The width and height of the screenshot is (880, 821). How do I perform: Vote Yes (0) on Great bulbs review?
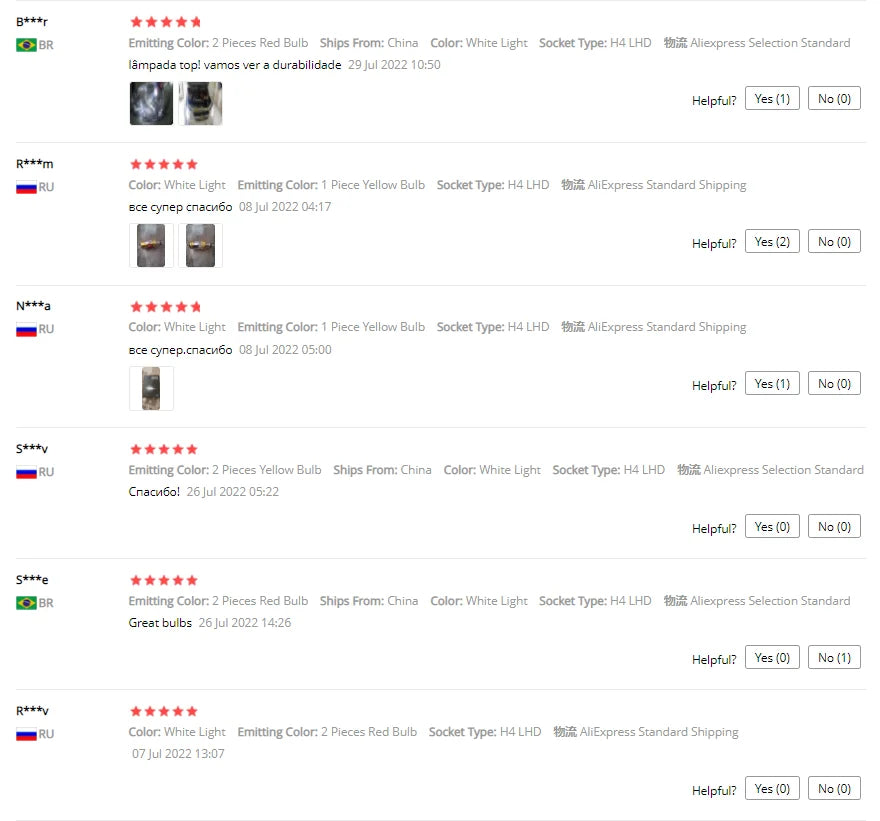pyautogui.click(x=772, y=657)
